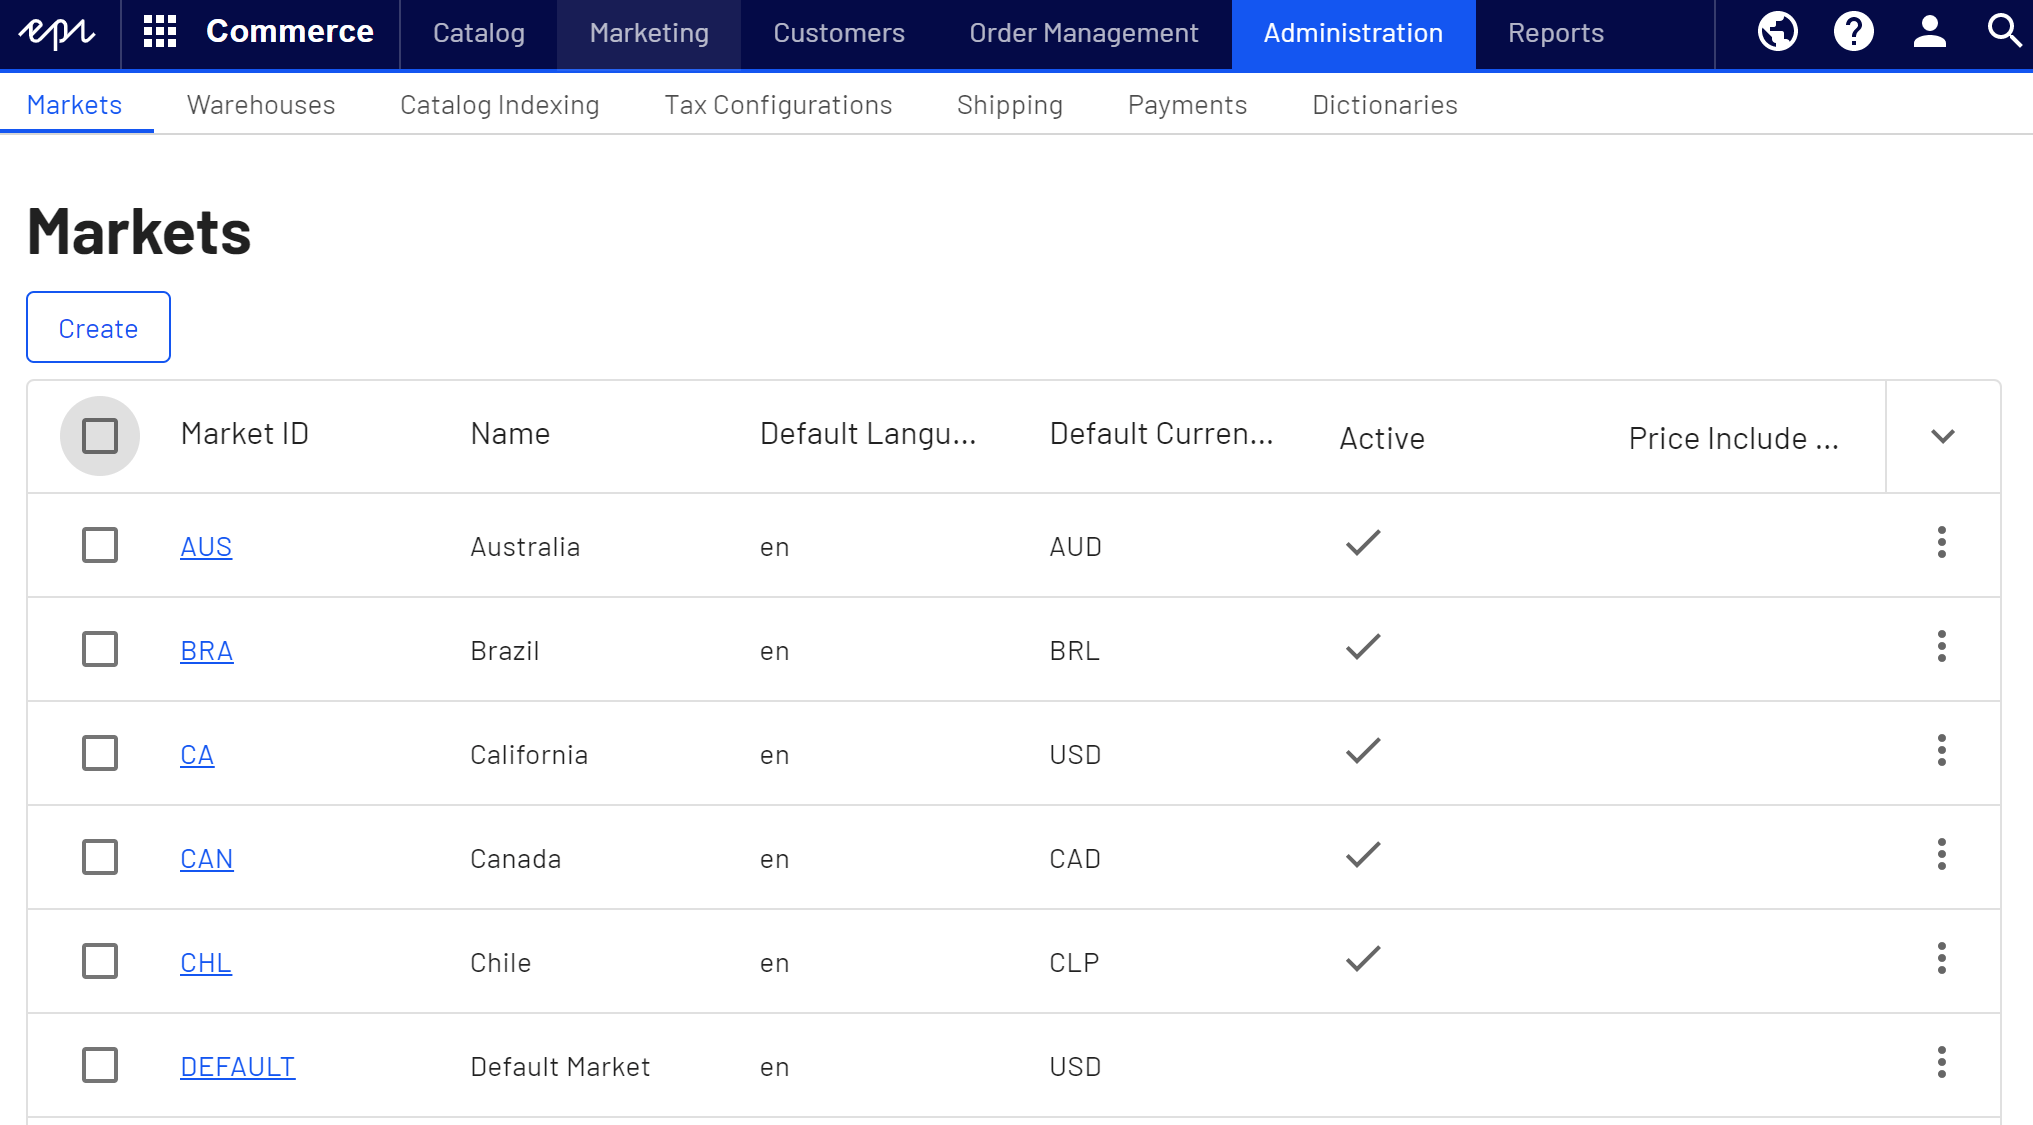Open the Tax Configurations tab

coord(778,105)
